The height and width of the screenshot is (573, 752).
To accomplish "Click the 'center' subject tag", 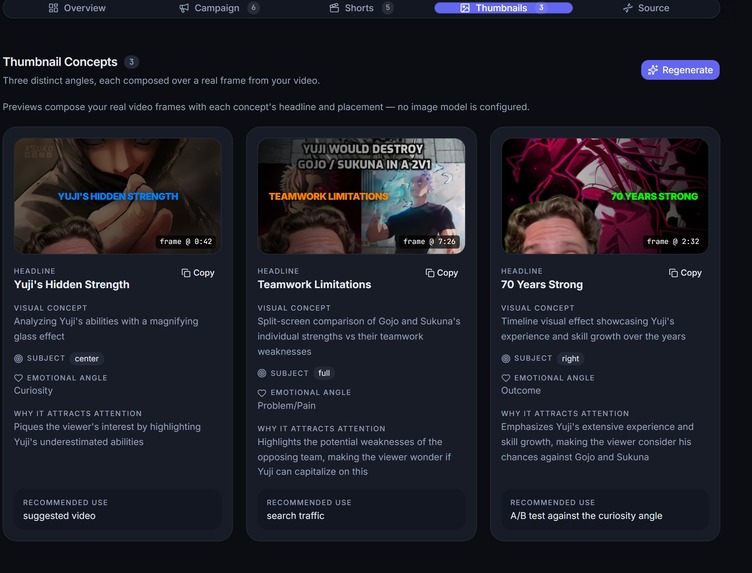I will pos(86,359).
